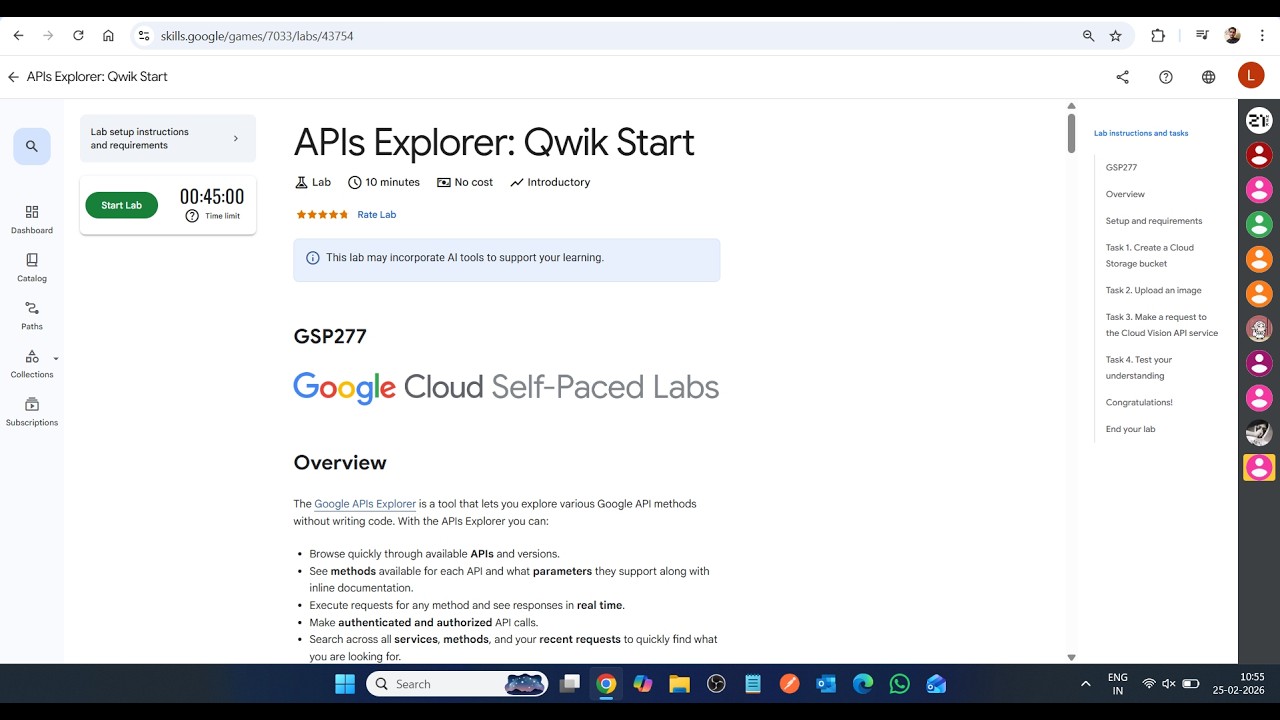The width and height of the screenshot is (1280, 720).
Task: Open the volume icon in system tray
Action: click(1168, 684)
